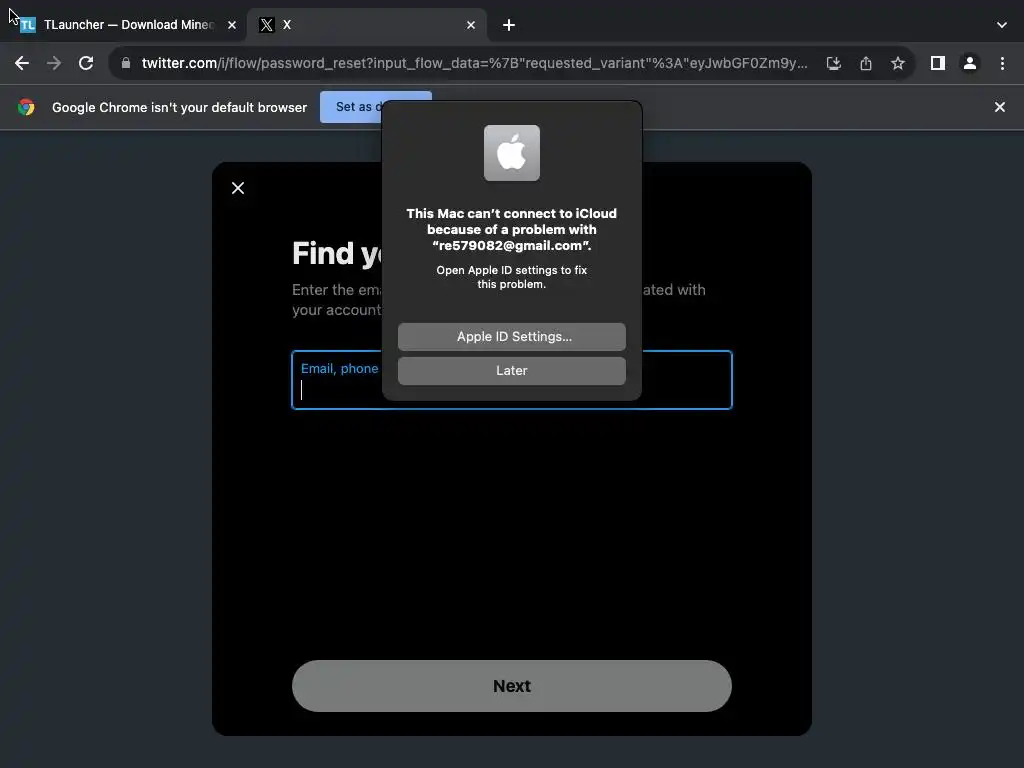Close the Find your account modal
This screenshot has height=768, width=1024.
click(238, 188)
